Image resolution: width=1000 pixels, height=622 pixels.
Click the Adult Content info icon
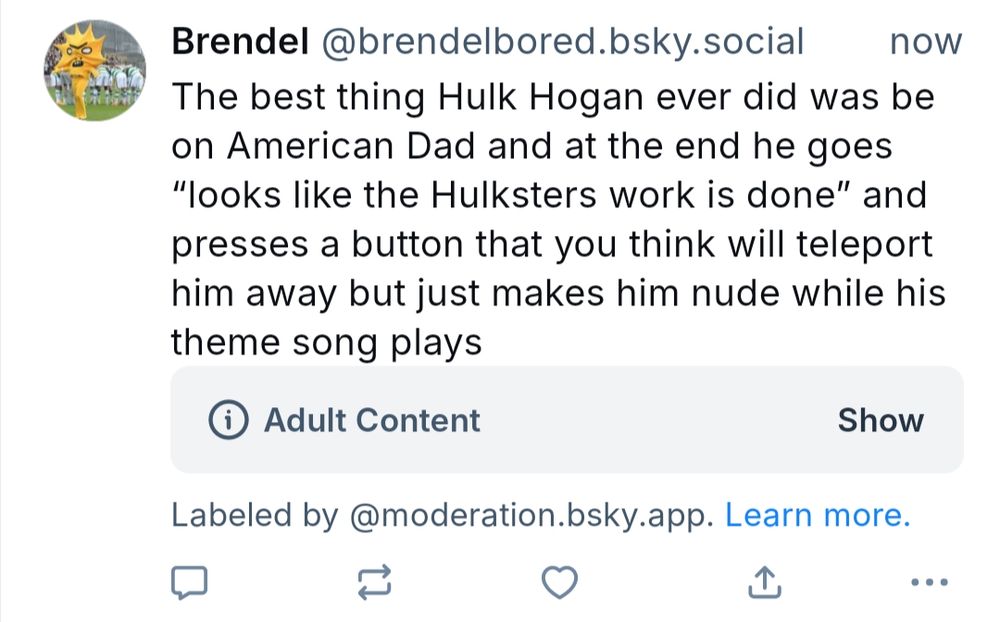[228, 421]
